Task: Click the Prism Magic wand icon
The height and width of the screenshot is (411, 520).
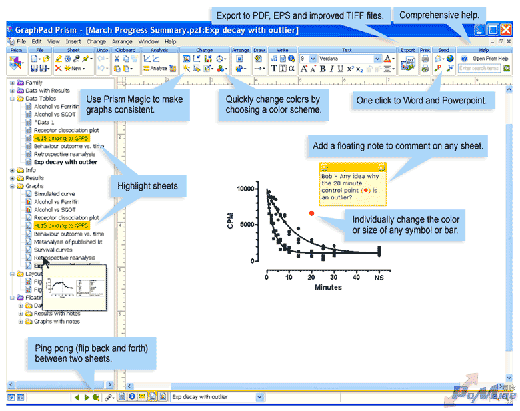Action: (x=187, y=68)
